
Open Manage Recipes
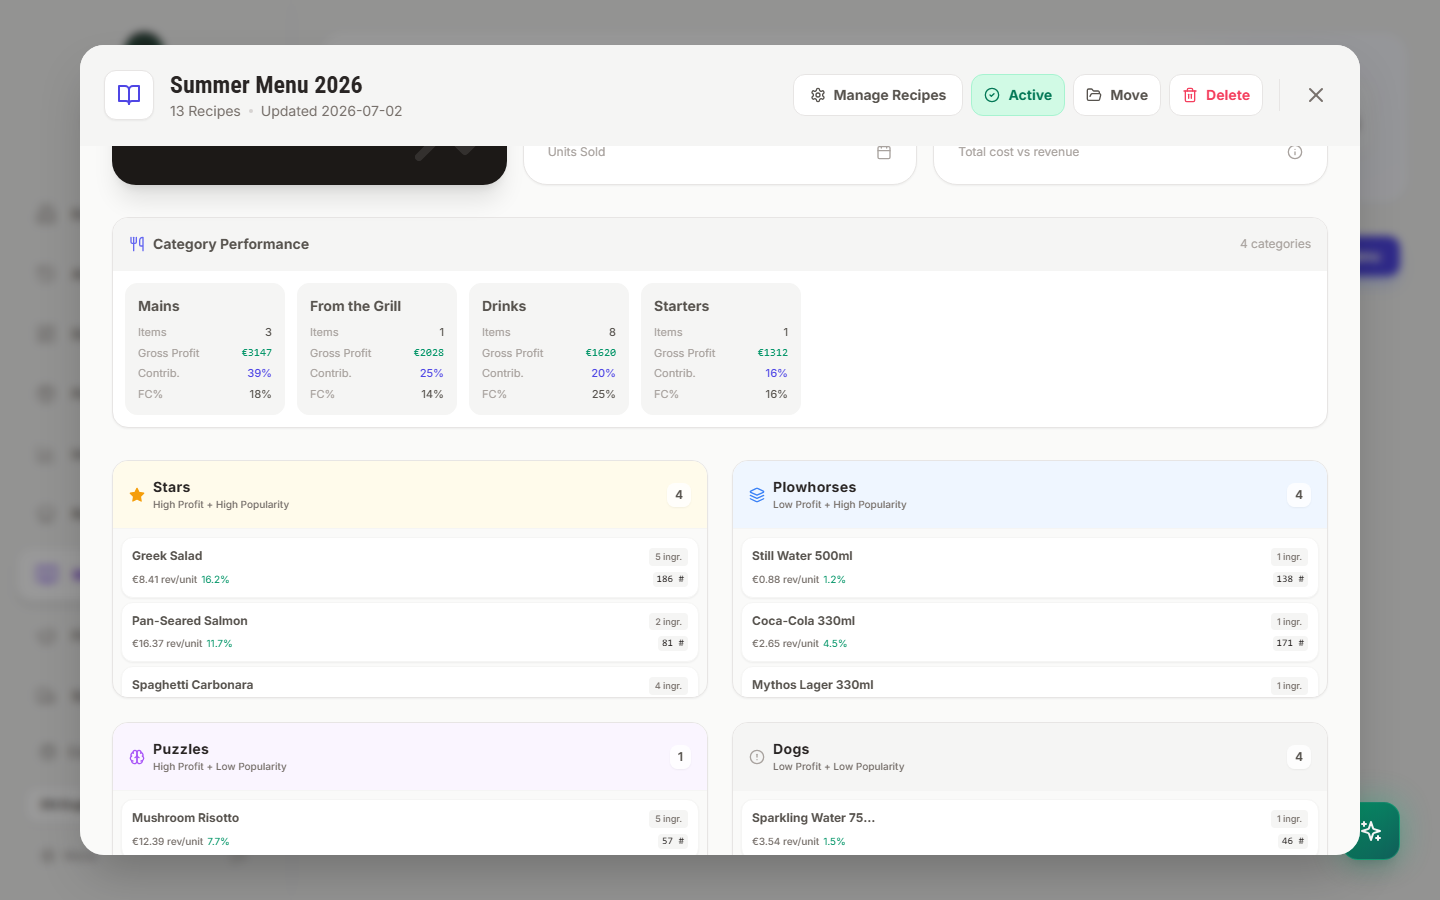pyautogui.click(x=878, y=95)
